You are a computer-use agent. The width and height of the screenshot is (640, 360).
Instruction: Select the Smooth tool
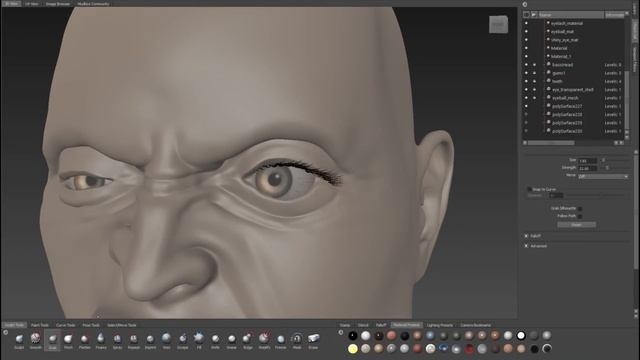tap(36, 340)
